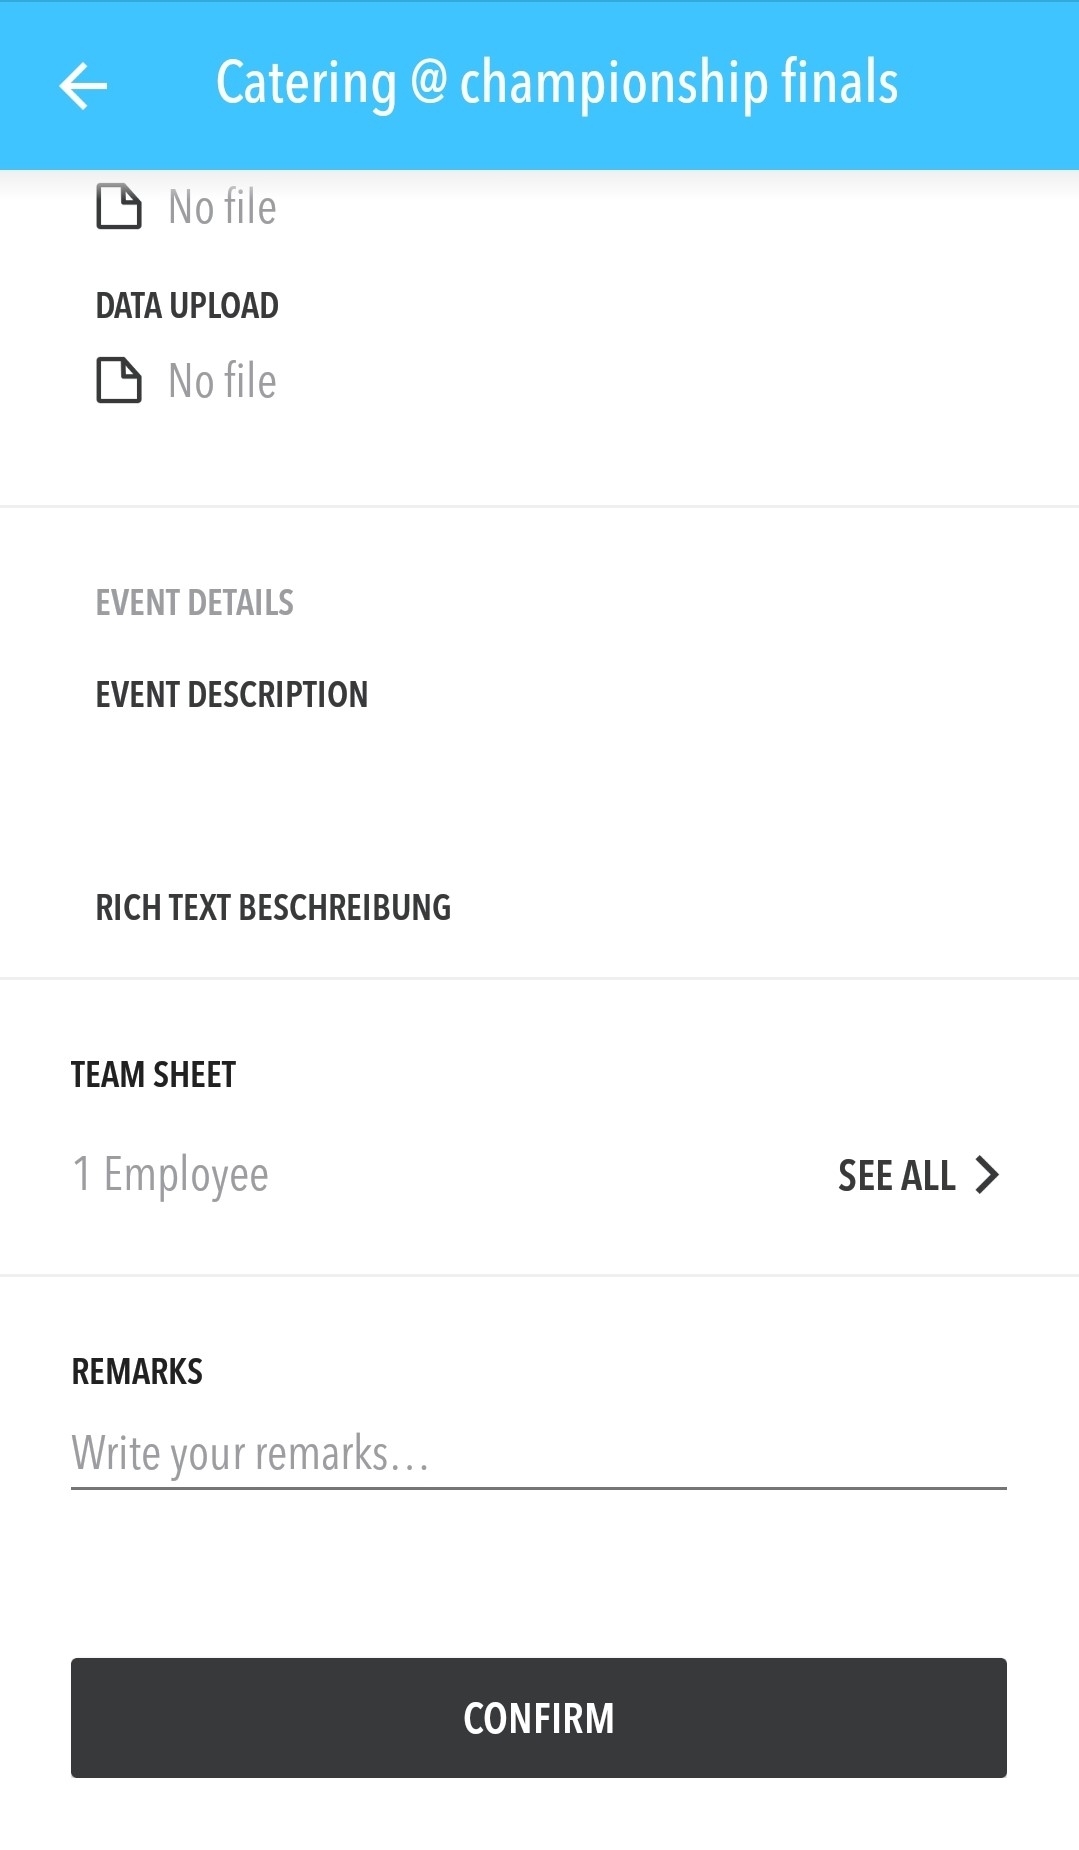Click the Catering @ championship finals title
The width and height of the screenshot is (1079, 1850).
557,83
